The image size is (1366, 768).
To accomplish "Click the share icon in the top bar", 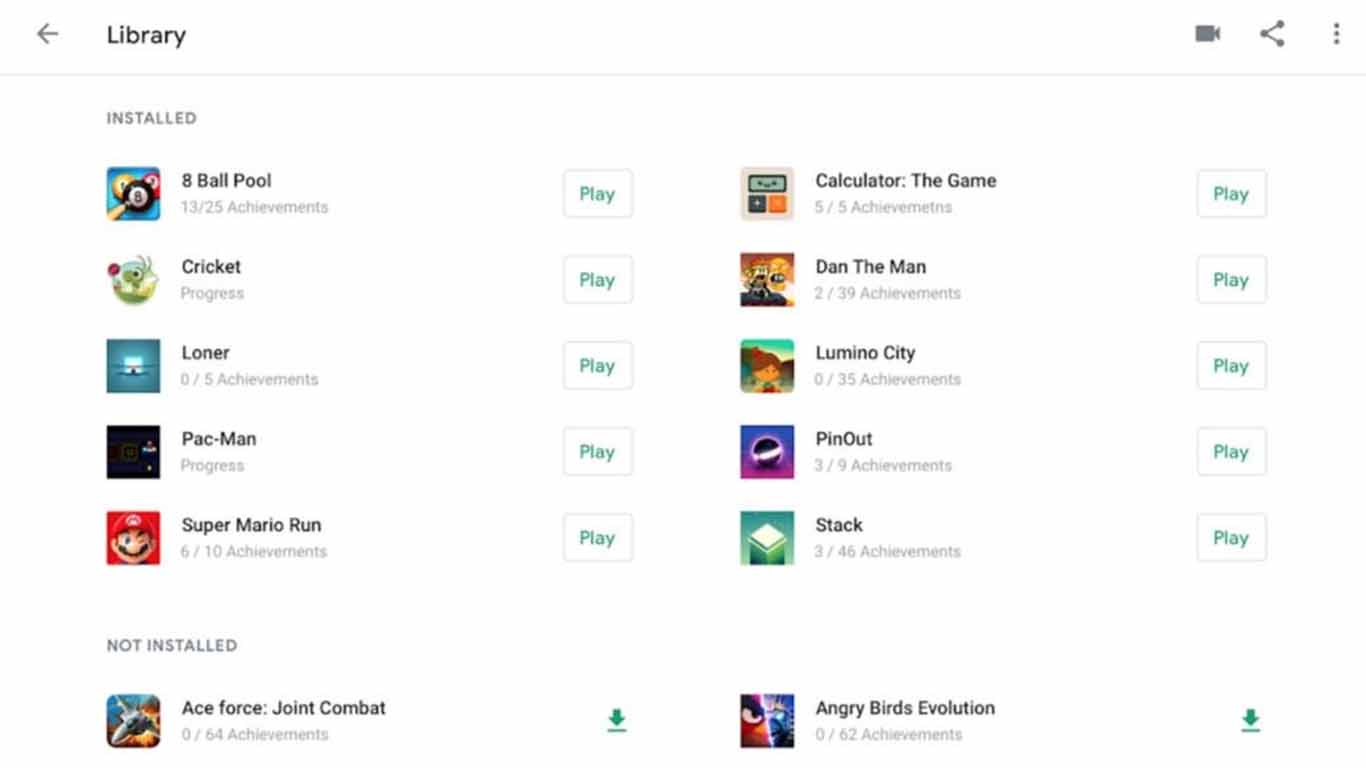I will tap(1271, 33).
